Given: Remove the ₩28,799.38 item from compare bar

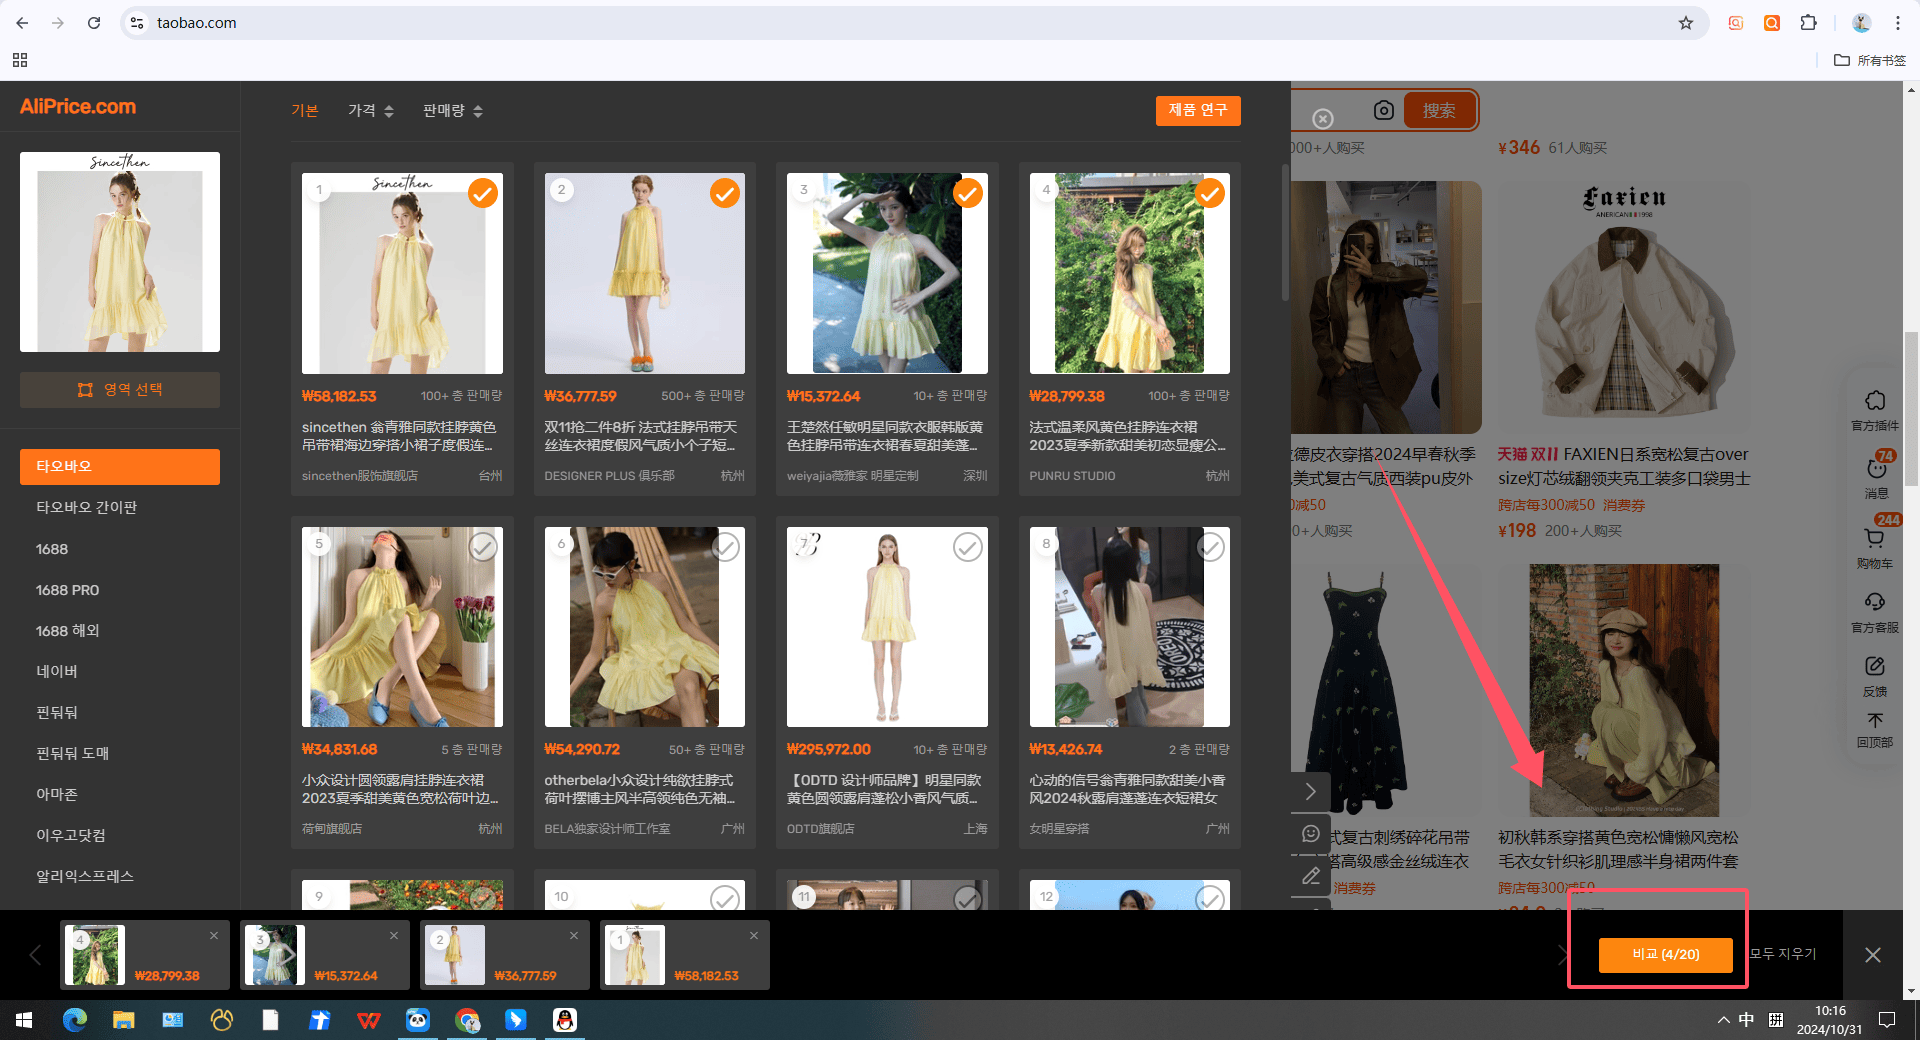Looking at the screenshot, I should (x=214, y=936).
